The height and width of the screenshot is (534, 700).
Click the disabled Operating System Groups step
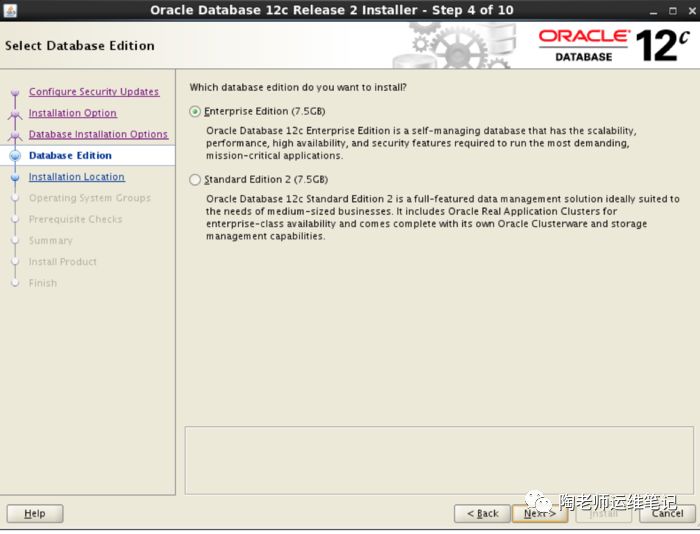click(x=90, y=198)
